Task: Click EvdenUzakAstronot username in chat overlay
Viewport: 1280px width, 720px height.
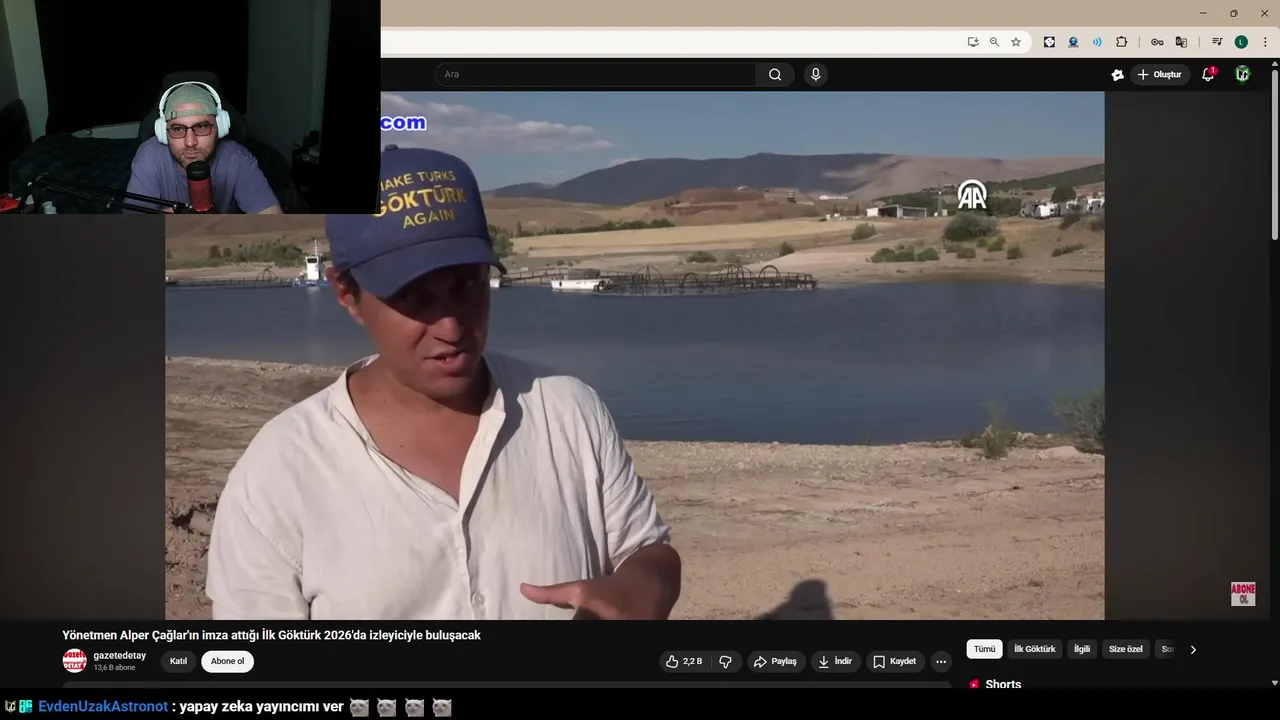Action: point(103,706)
